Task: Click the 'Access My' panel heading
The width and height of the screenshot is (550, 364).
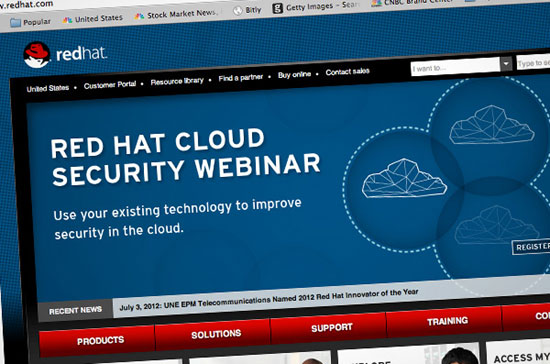Action: pyautogui.click(x=522, y=357)
